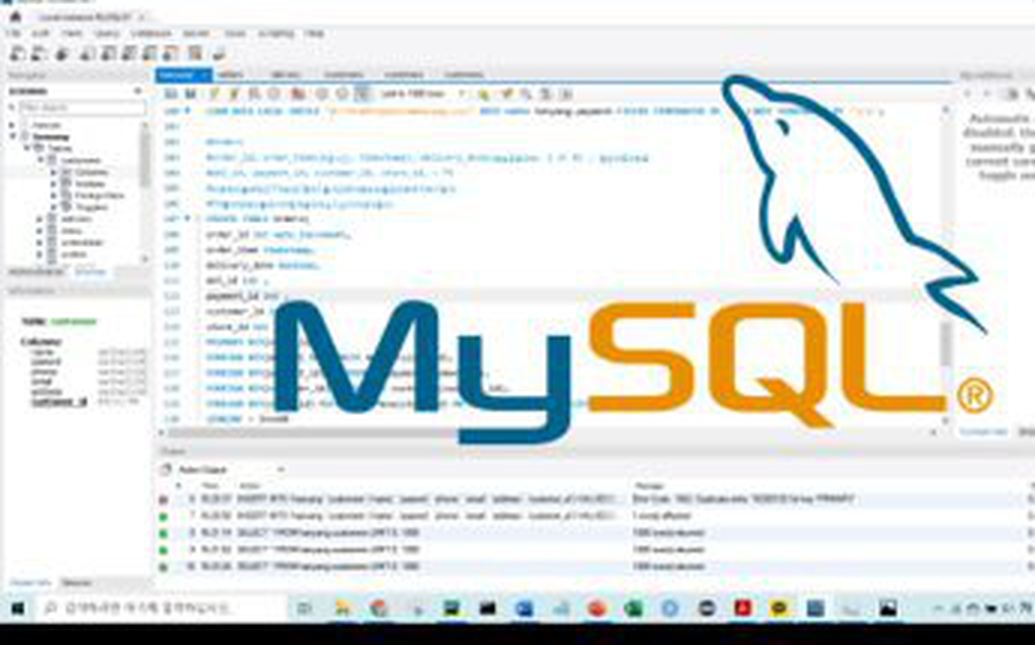The width and height of the screenshot is (1035, 645).
Task: Expand the Foreign Keys node
Action: tap(54, 196)
